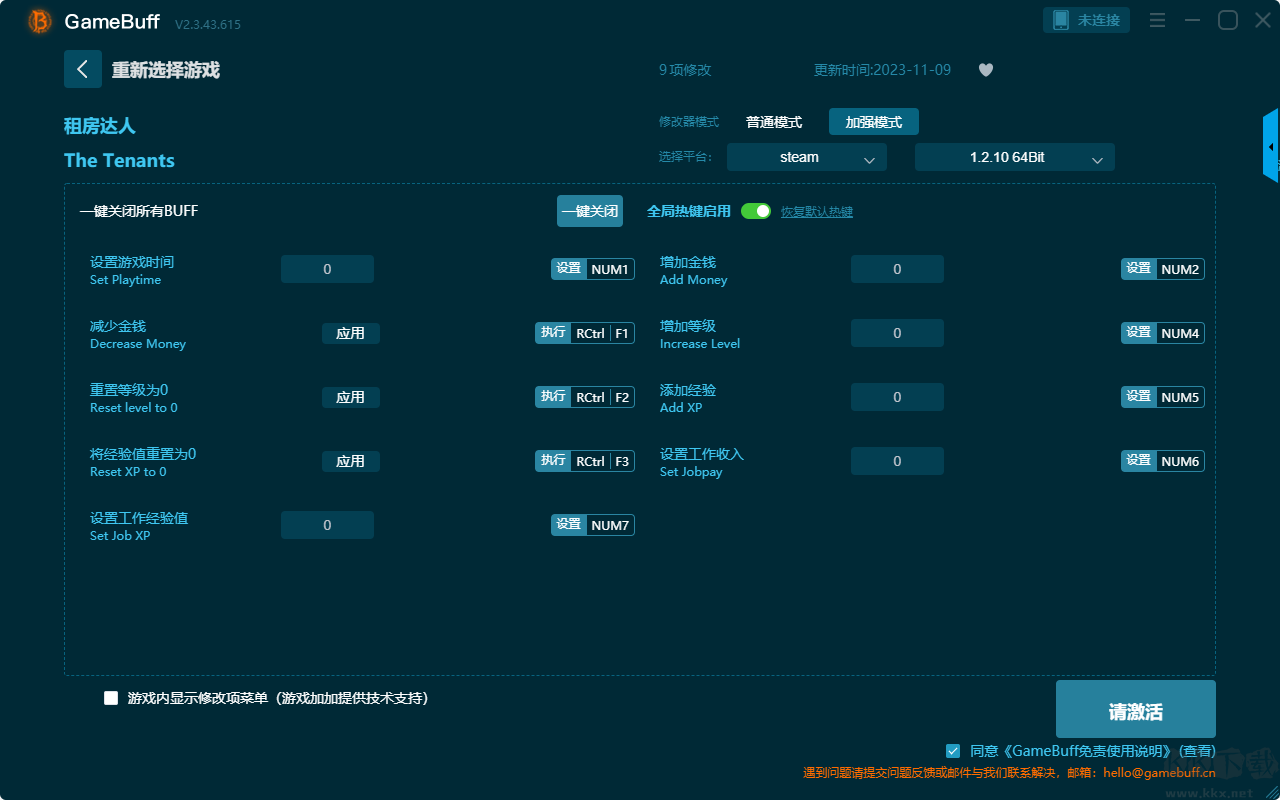Image resolution: width=1280 pixels, height=800 pixels.
Task: Click the 9项修改 count text
Action: point(685,70)
